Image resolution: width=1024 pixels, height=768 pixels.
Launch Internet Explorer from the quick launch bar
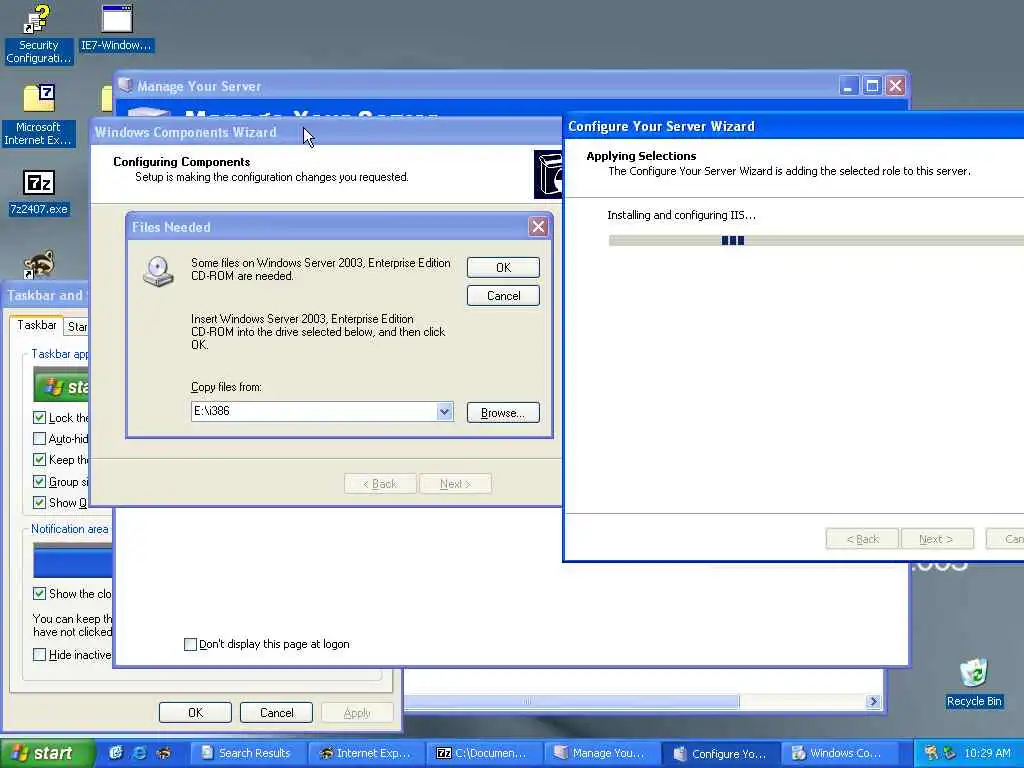pos(139,753)
